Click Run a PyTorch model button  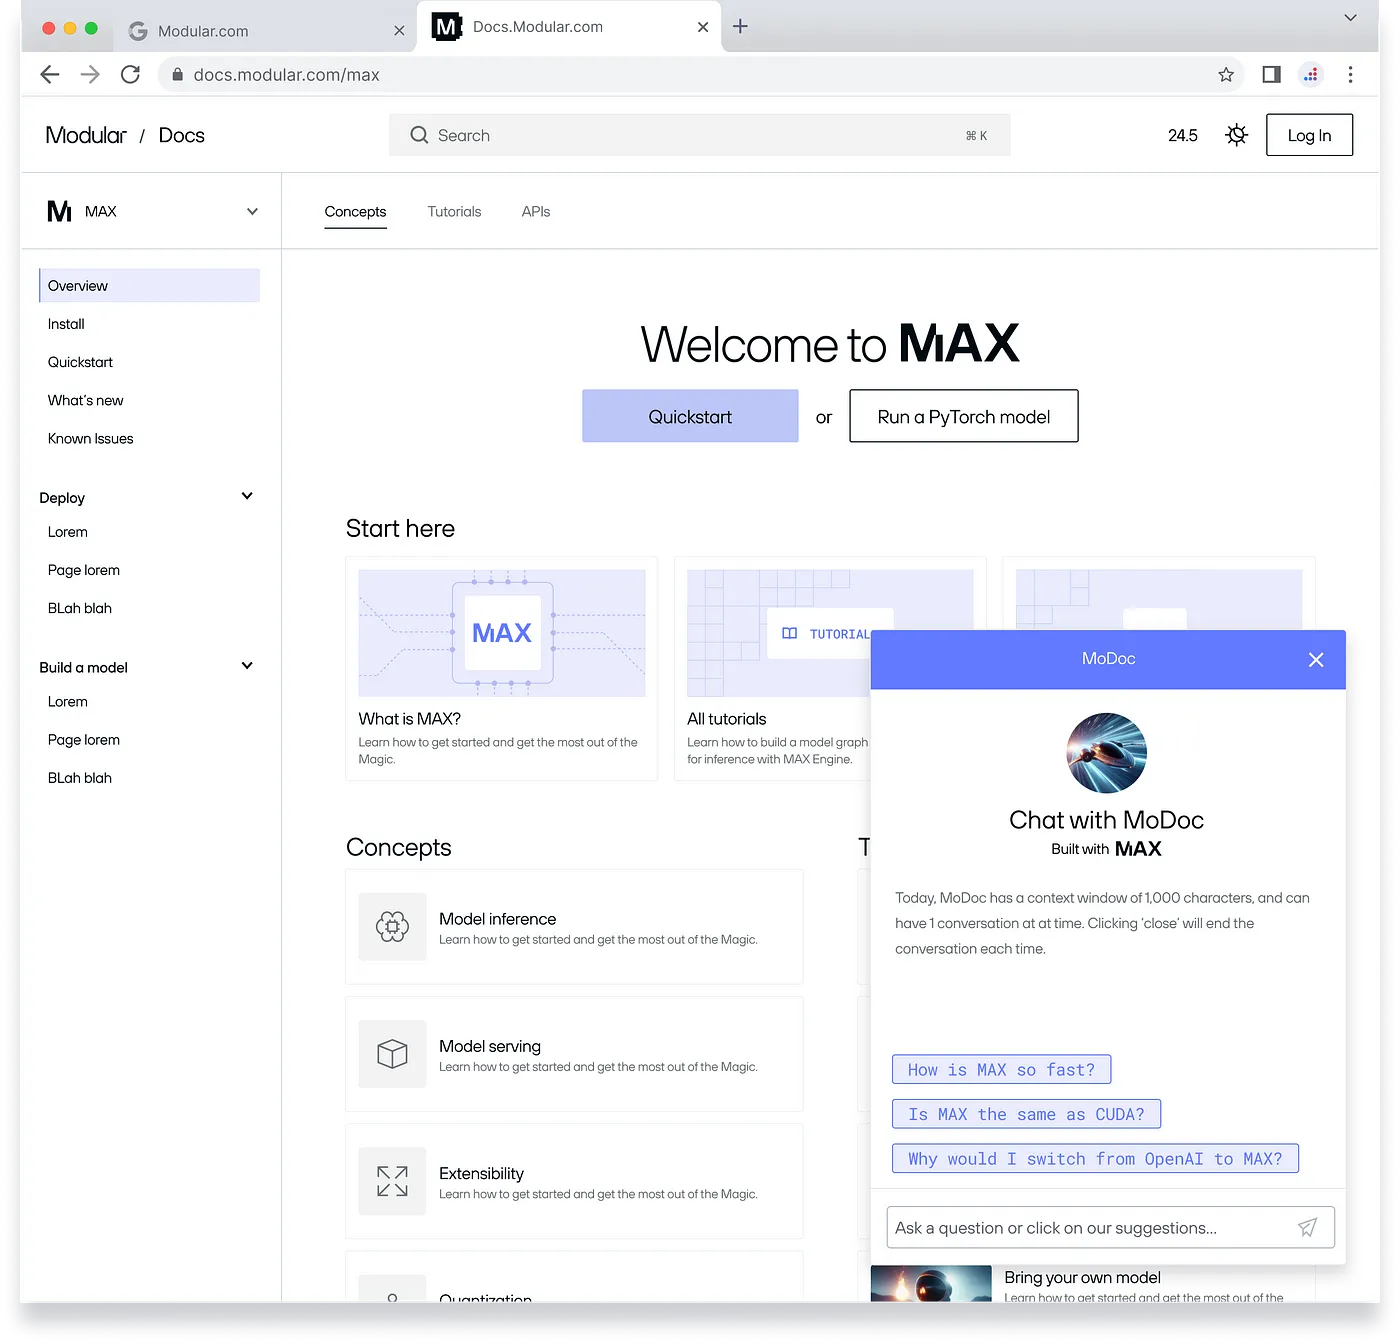click(x=964, y=416)
